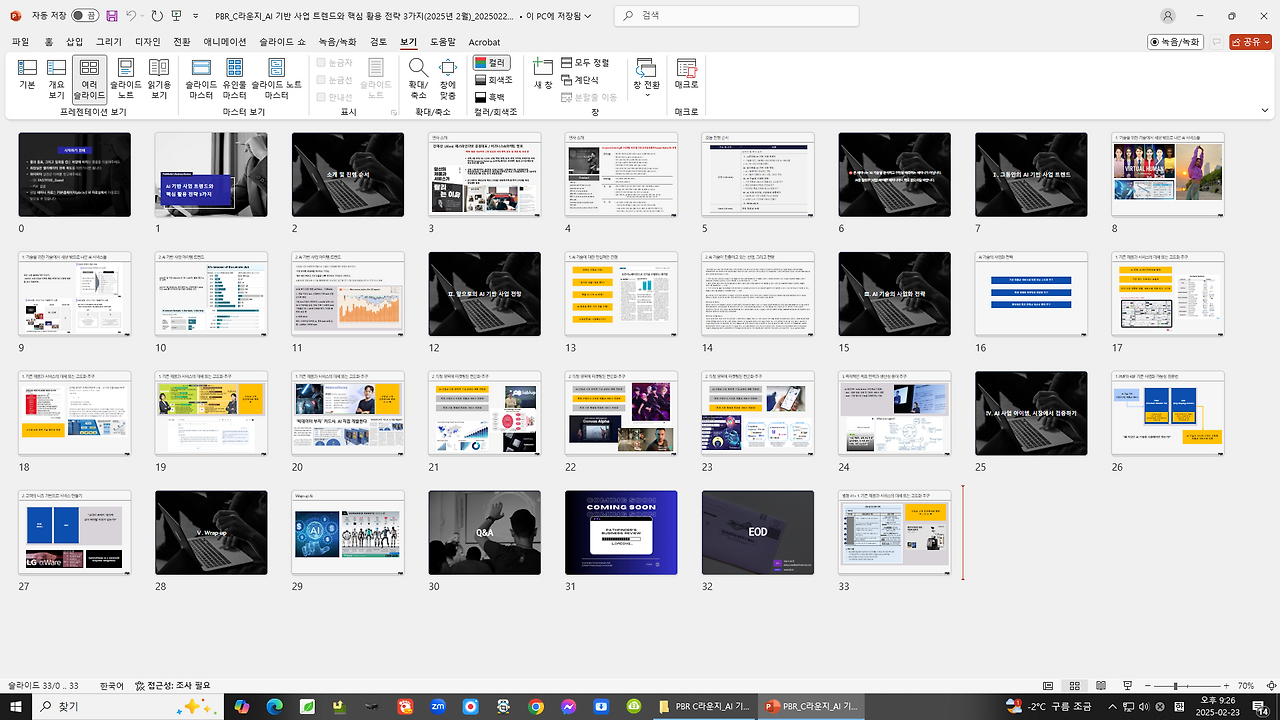Open Chrome from the taskbar

point(536,706)
